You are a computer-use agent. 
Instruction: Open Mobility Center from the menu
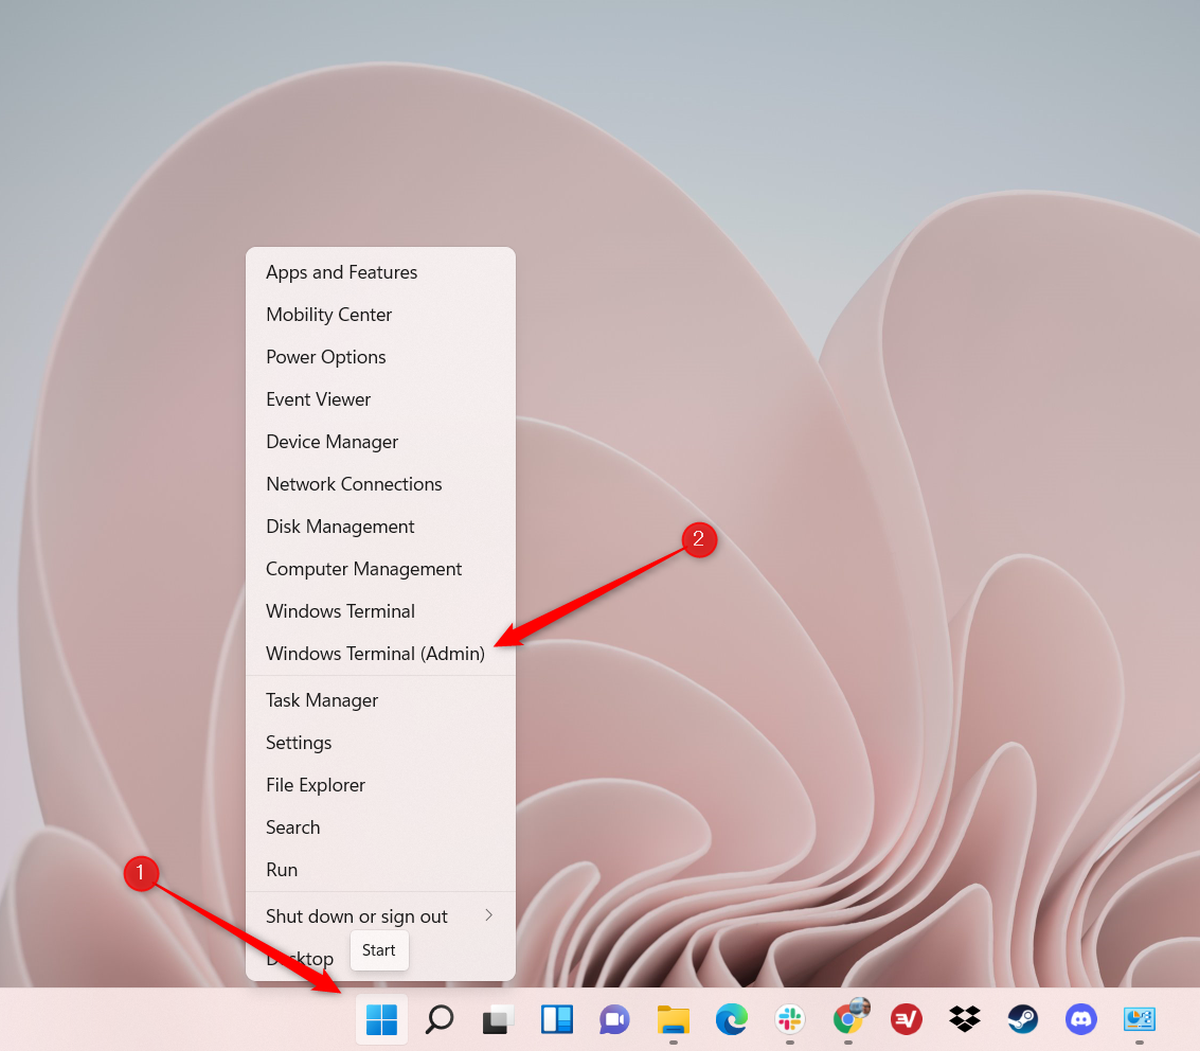[x=381, y=314]
